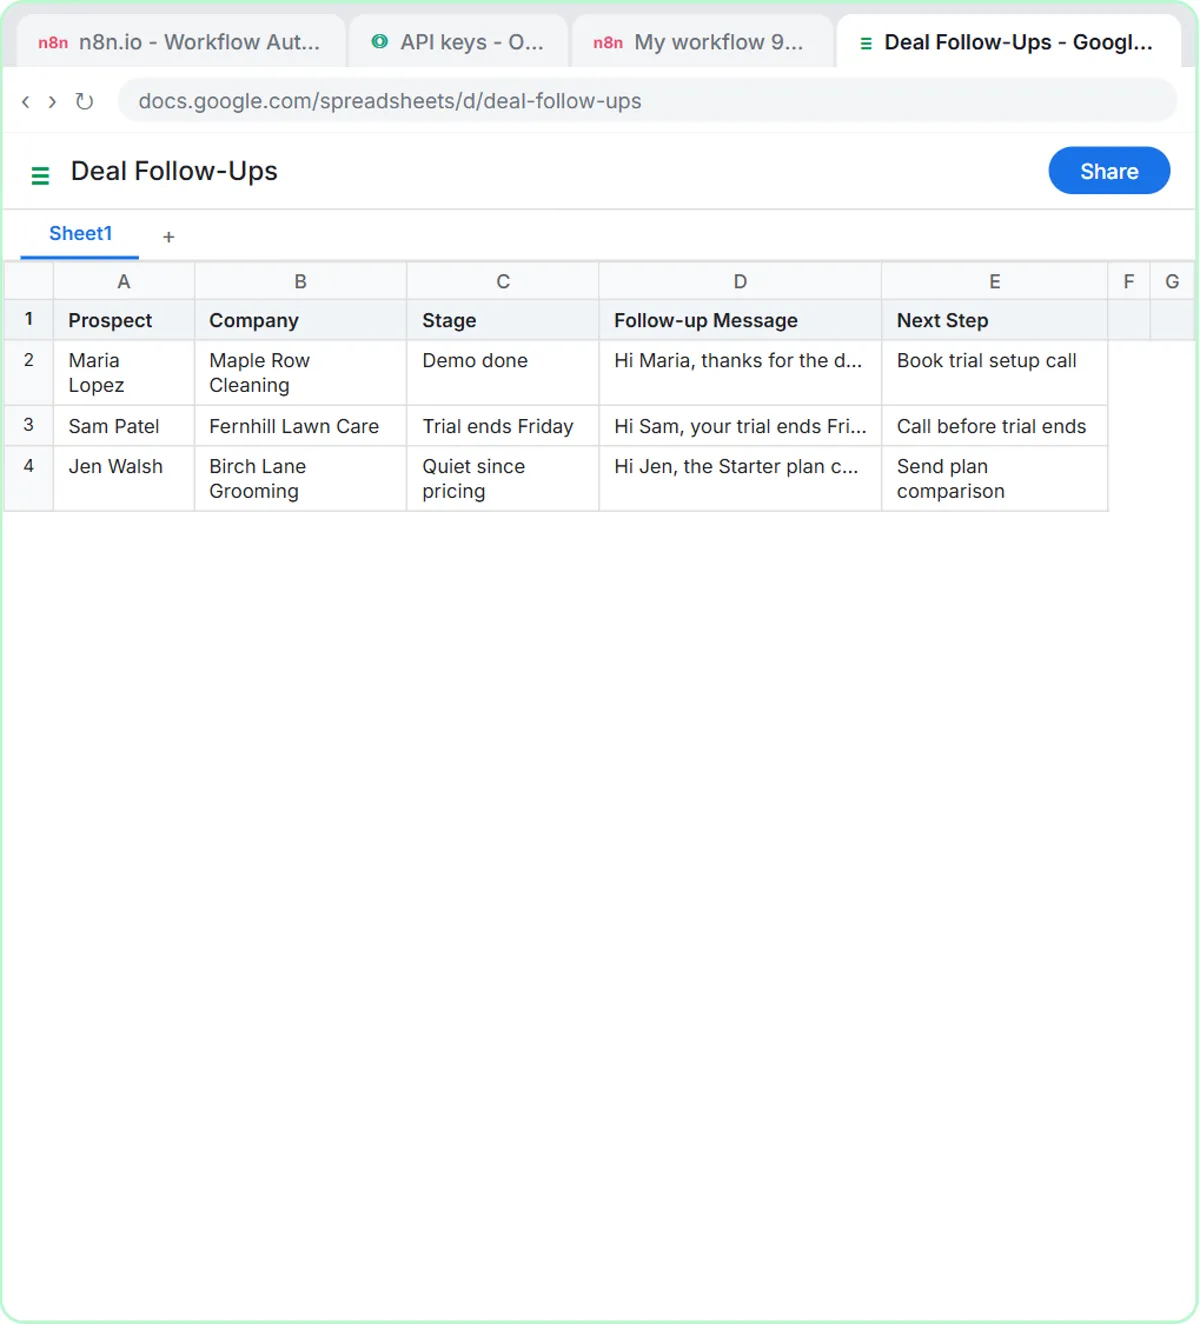
Task: Click the green Sheets menu icon
Action: 40,175
